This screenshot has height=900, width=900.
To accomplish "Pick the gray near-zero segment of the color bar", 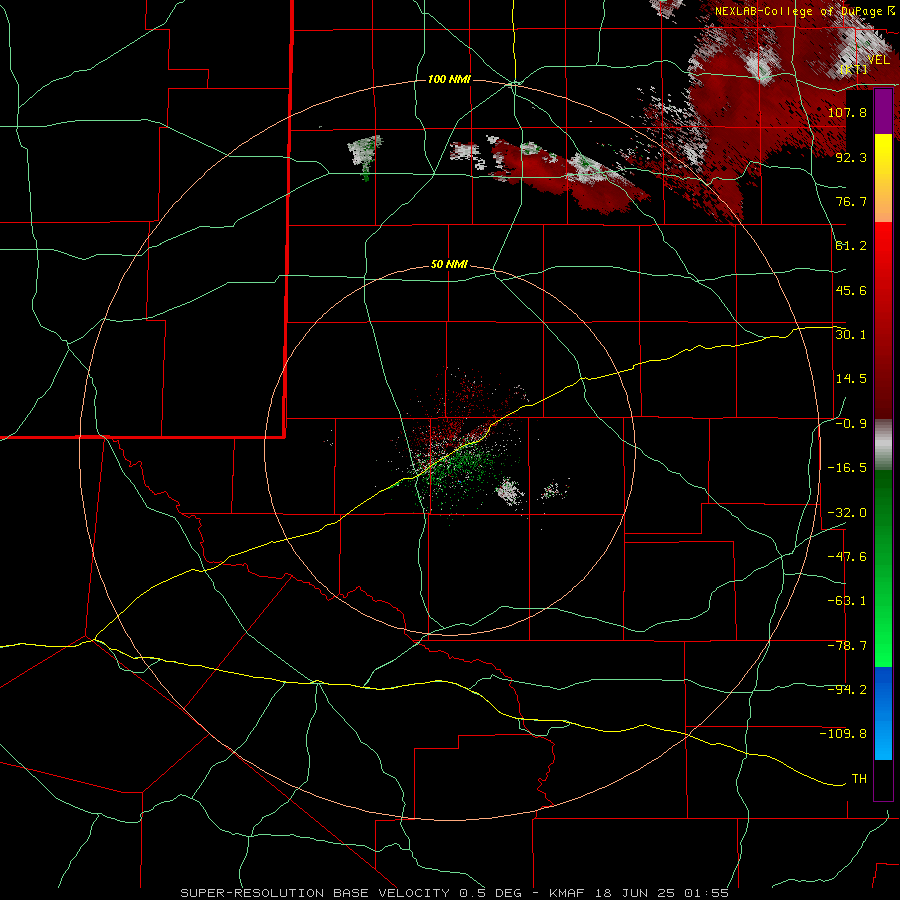I will (883, 445).
